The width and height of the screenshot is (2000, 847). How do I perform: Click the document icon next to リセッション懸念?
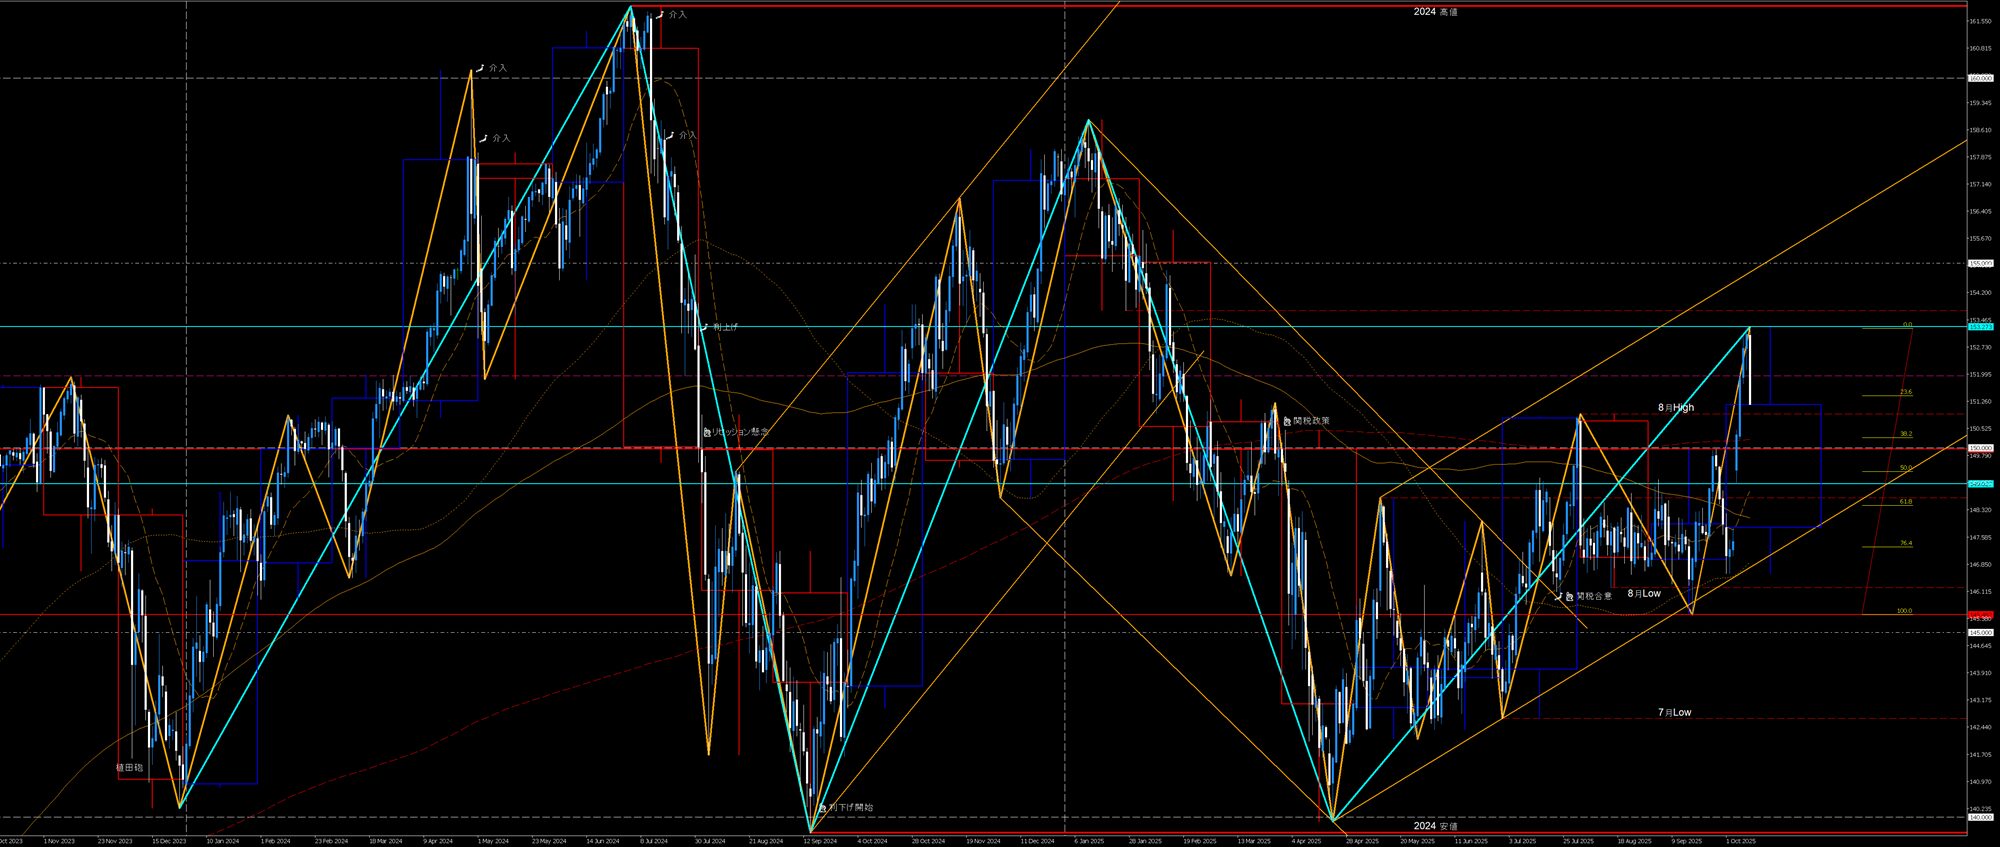coord(706,432)
